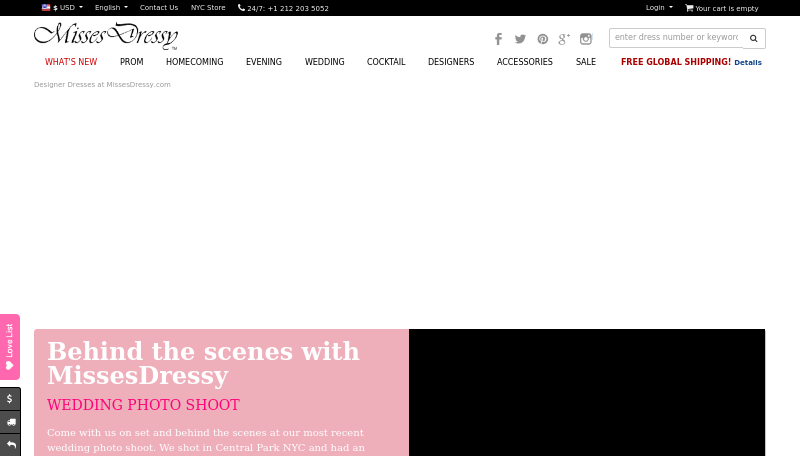800x456 pixels.
Task: Click the Wedding Photo Shoot subtitle
Action: point(143,404)
